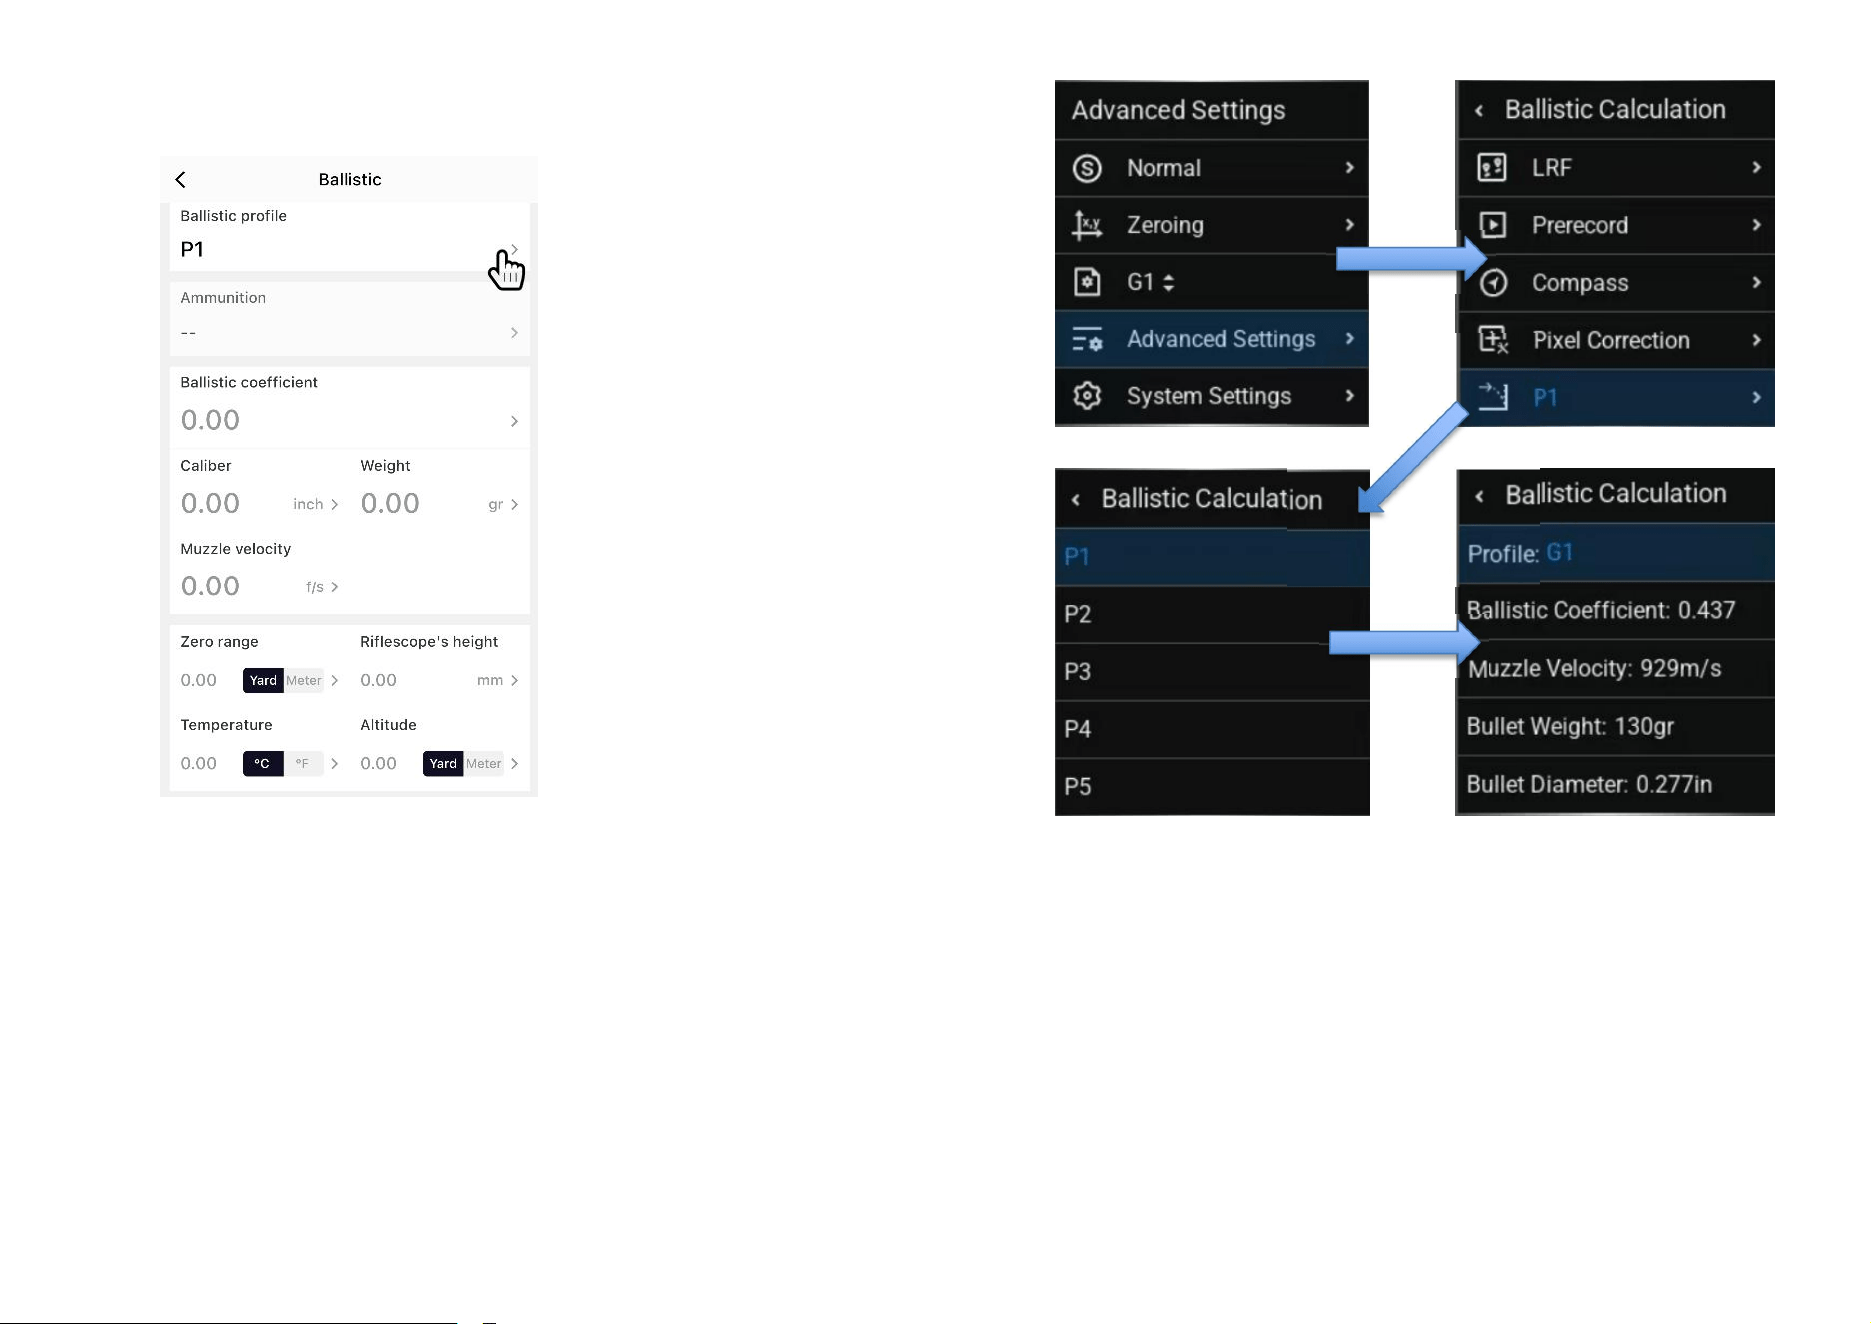Select the highlighted P1 profile in list
The width and height of the screenshot is (1871, 1324).
point(1212,557)
